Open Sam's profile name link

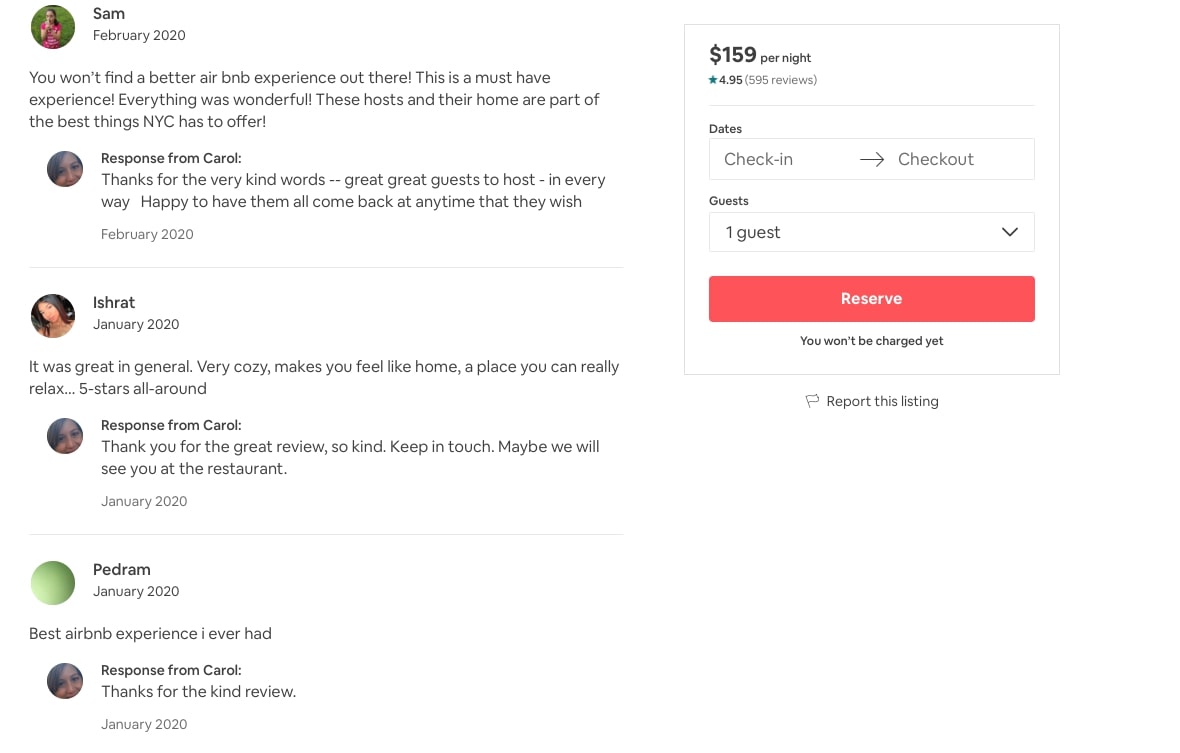[109, 13]
